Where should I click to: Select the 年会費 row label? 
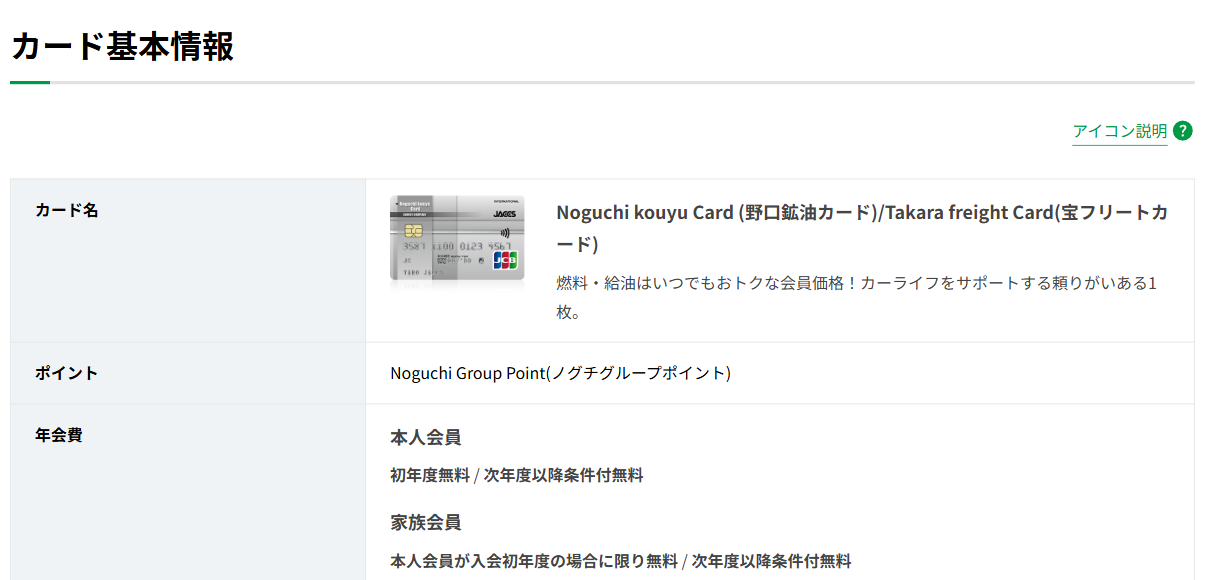pyautogui.click(x=59, y=435)
